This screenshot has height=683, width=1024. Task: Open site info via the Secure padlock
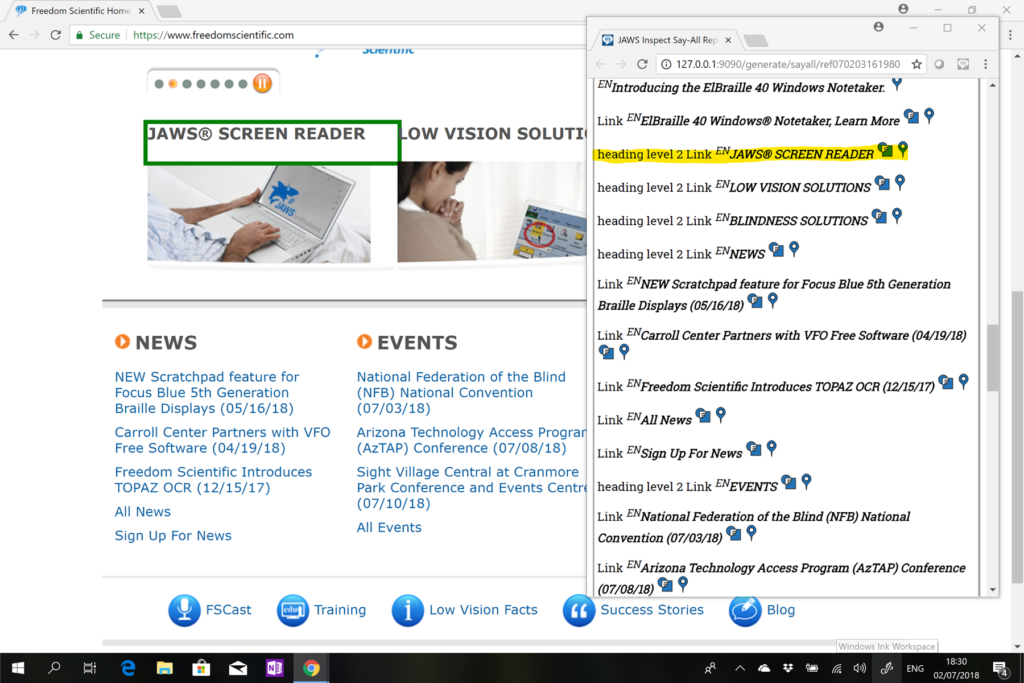[x=79, y=33]
